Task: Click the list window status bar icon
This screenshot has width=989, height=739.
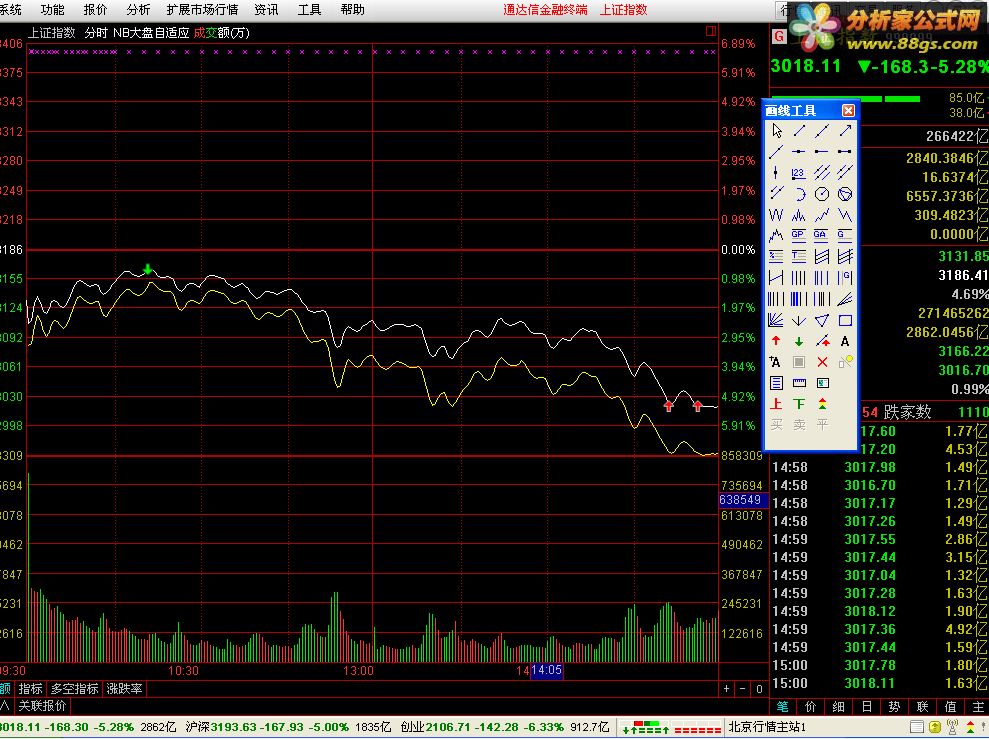Action: coord(917,727)
